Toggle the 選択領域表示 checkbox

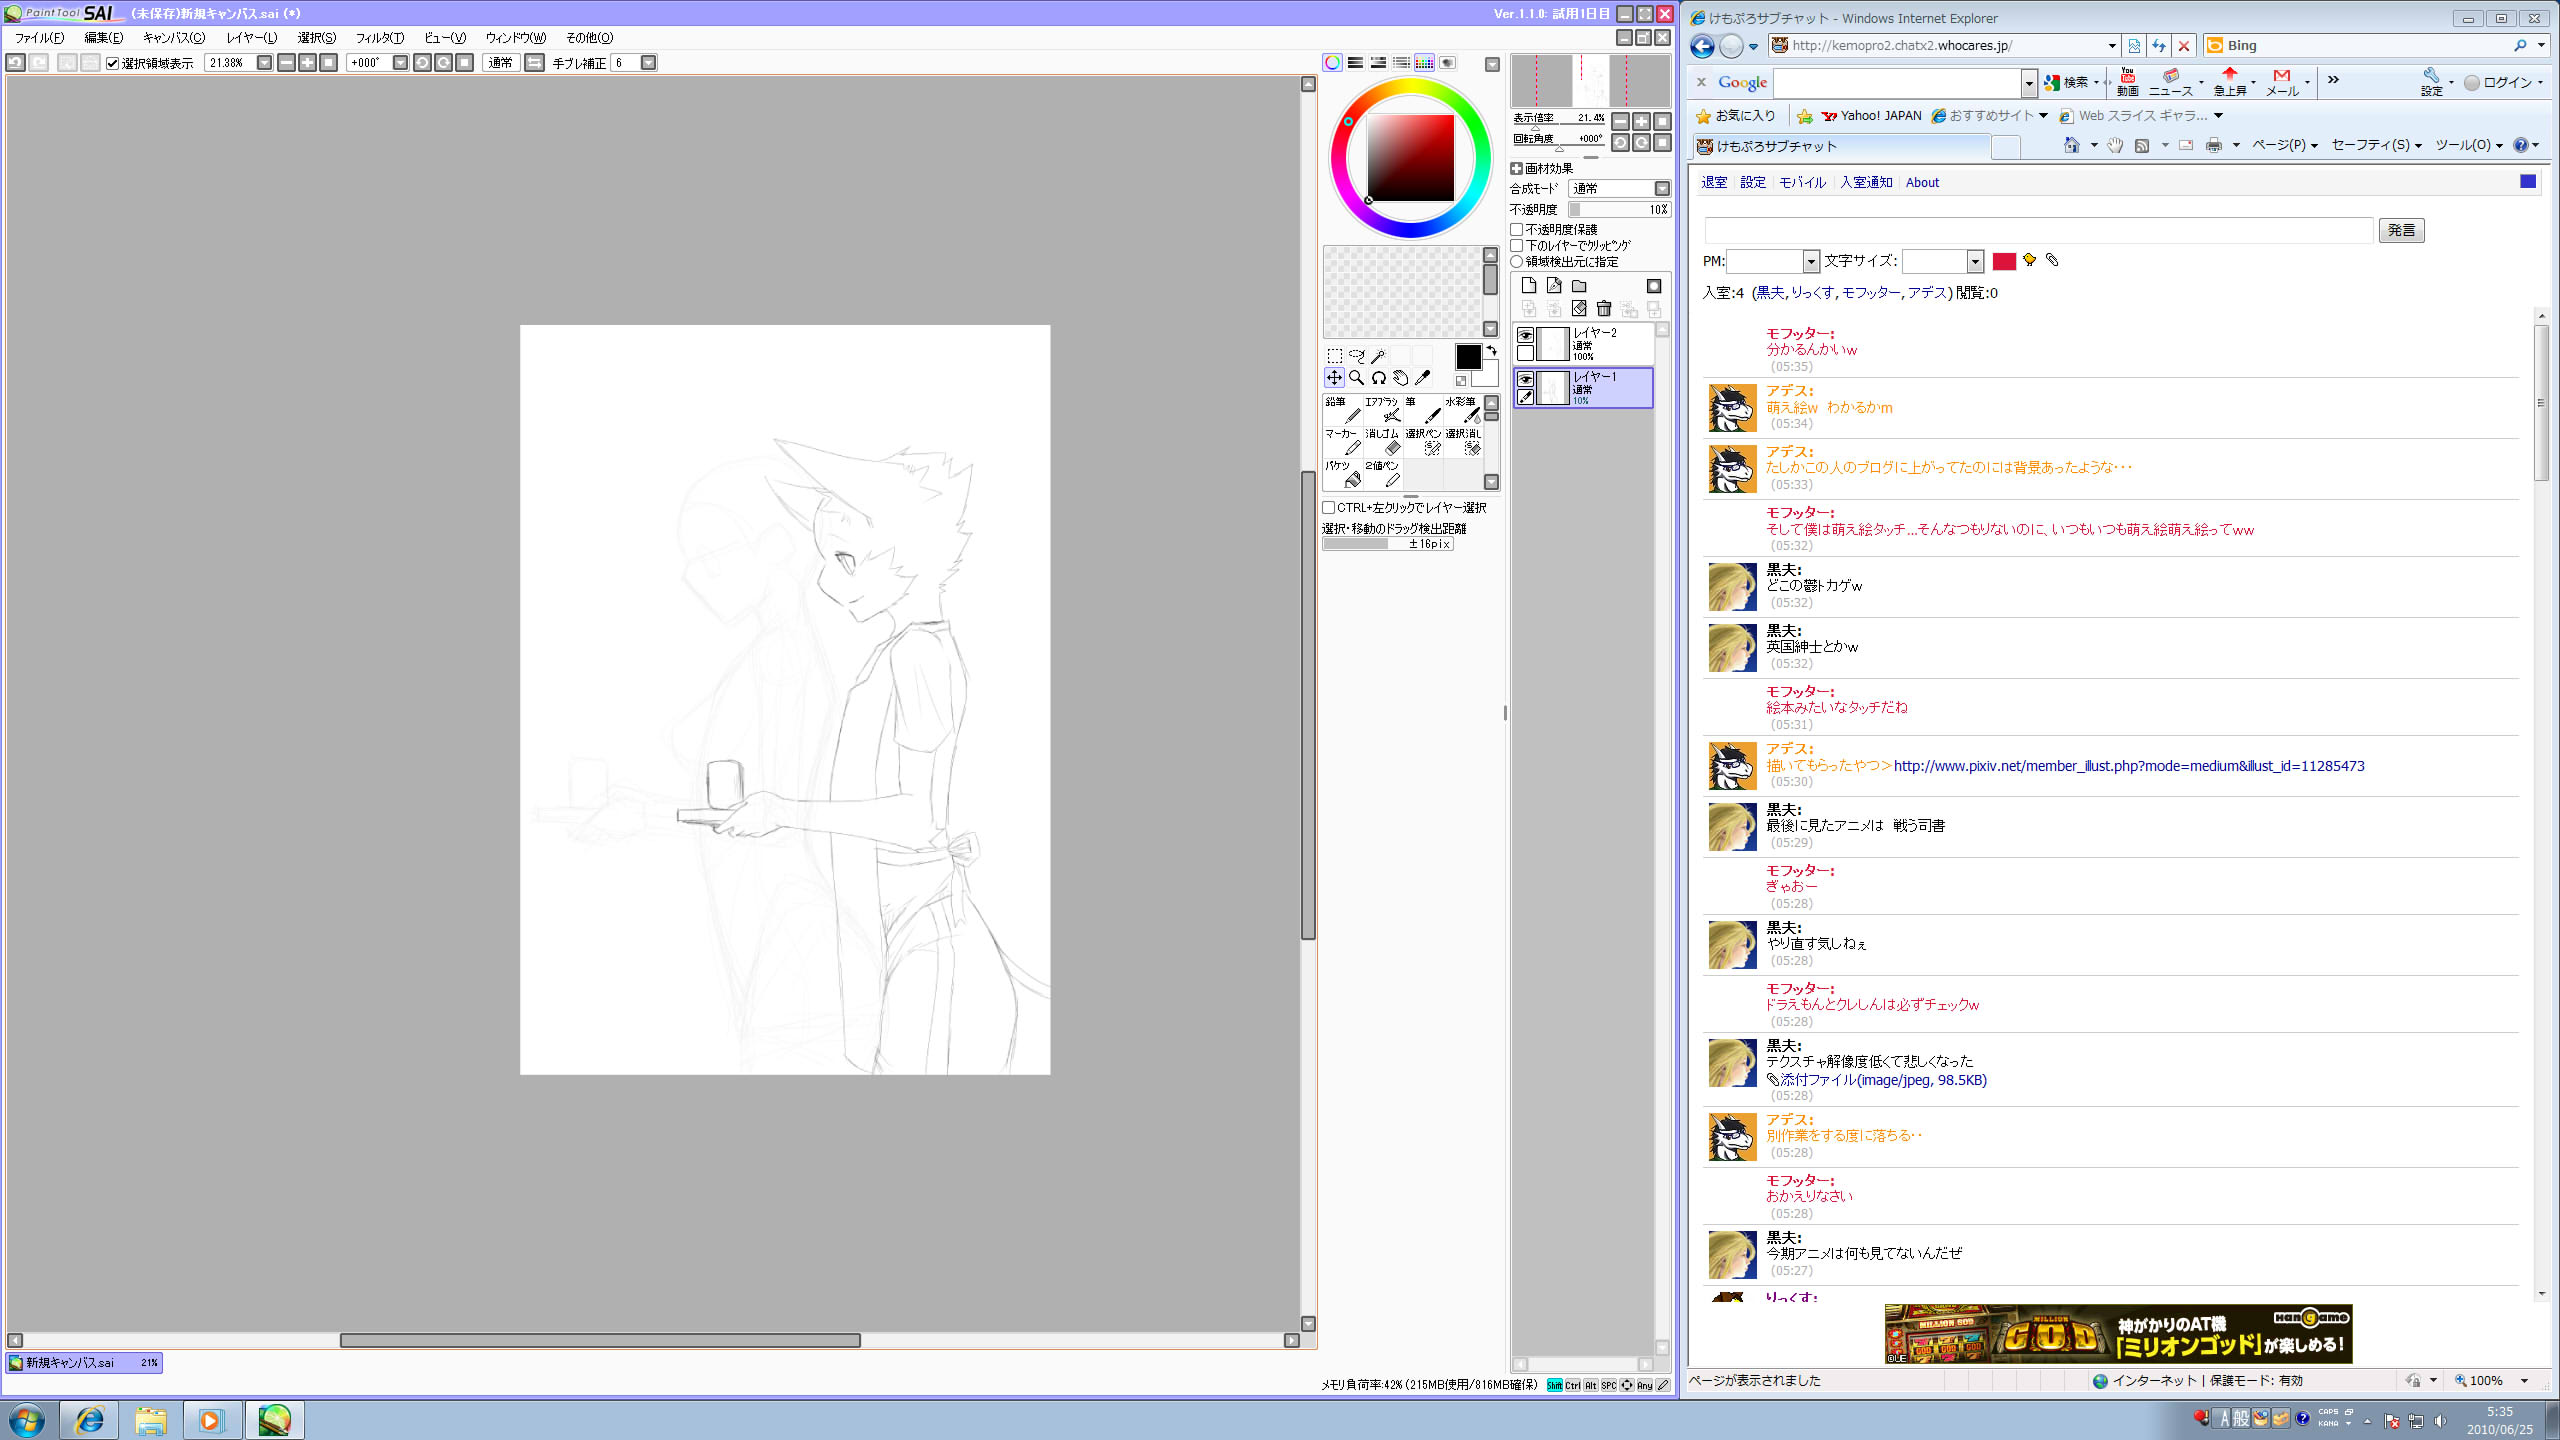[x=113, y=63]
